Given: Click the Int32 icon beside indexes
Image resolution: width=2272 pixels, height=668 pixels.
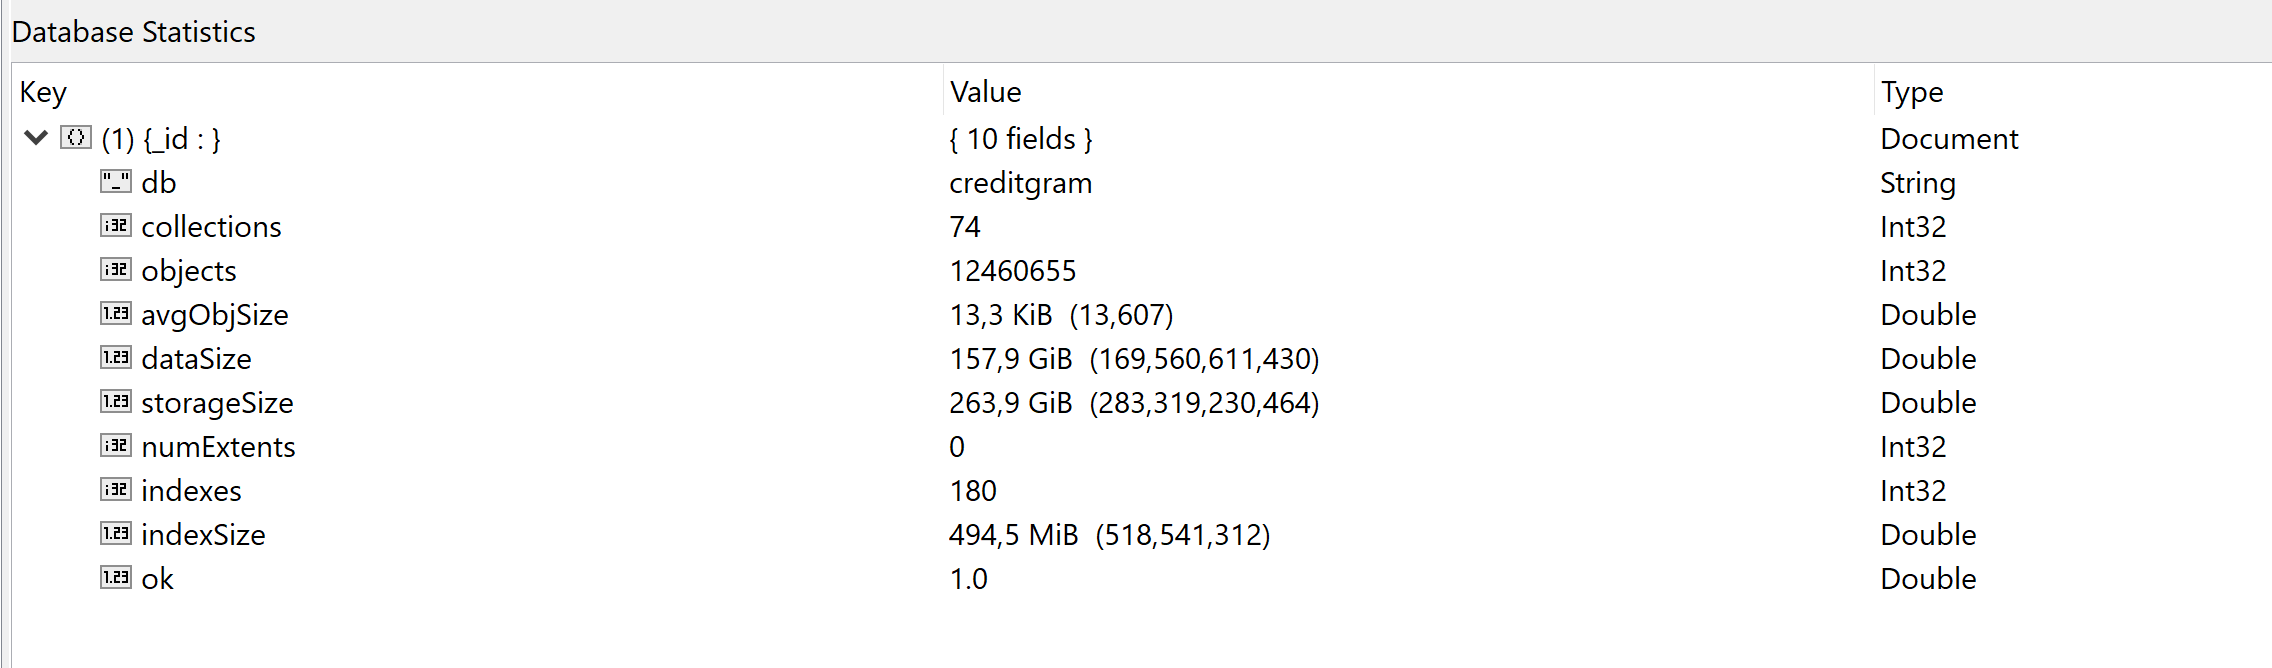Looking at the screenshot, I should click(x=116, y=490).
